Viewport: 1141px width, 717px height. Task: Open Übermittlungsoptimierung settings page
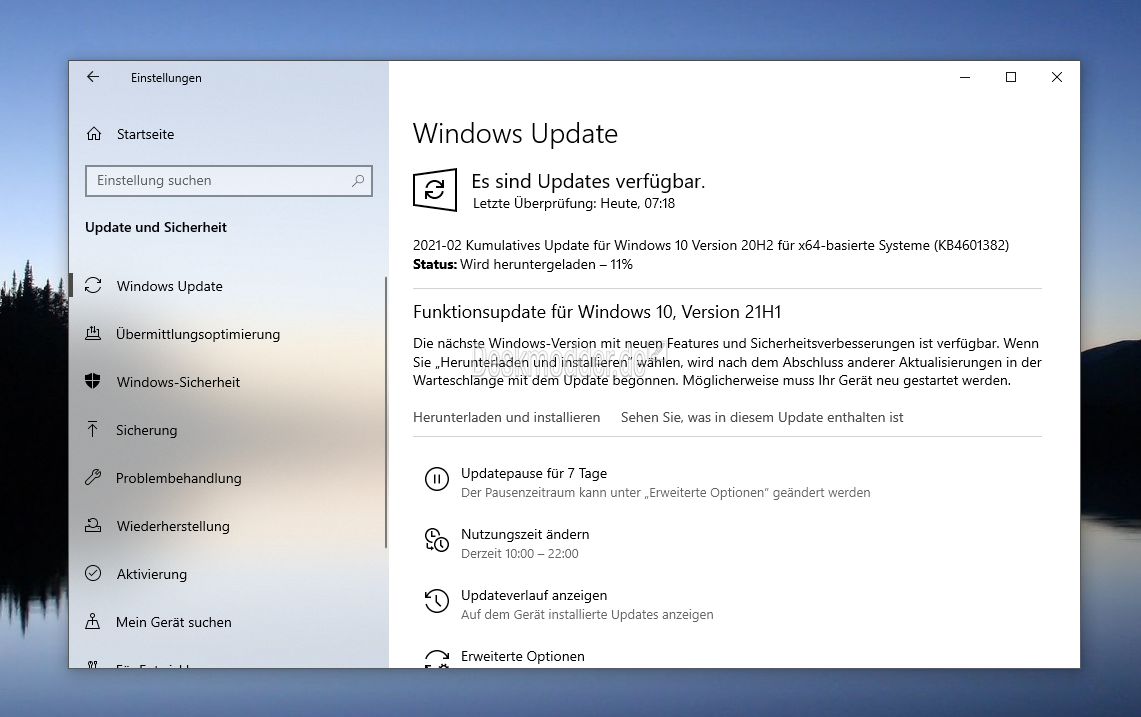(198, 334)
